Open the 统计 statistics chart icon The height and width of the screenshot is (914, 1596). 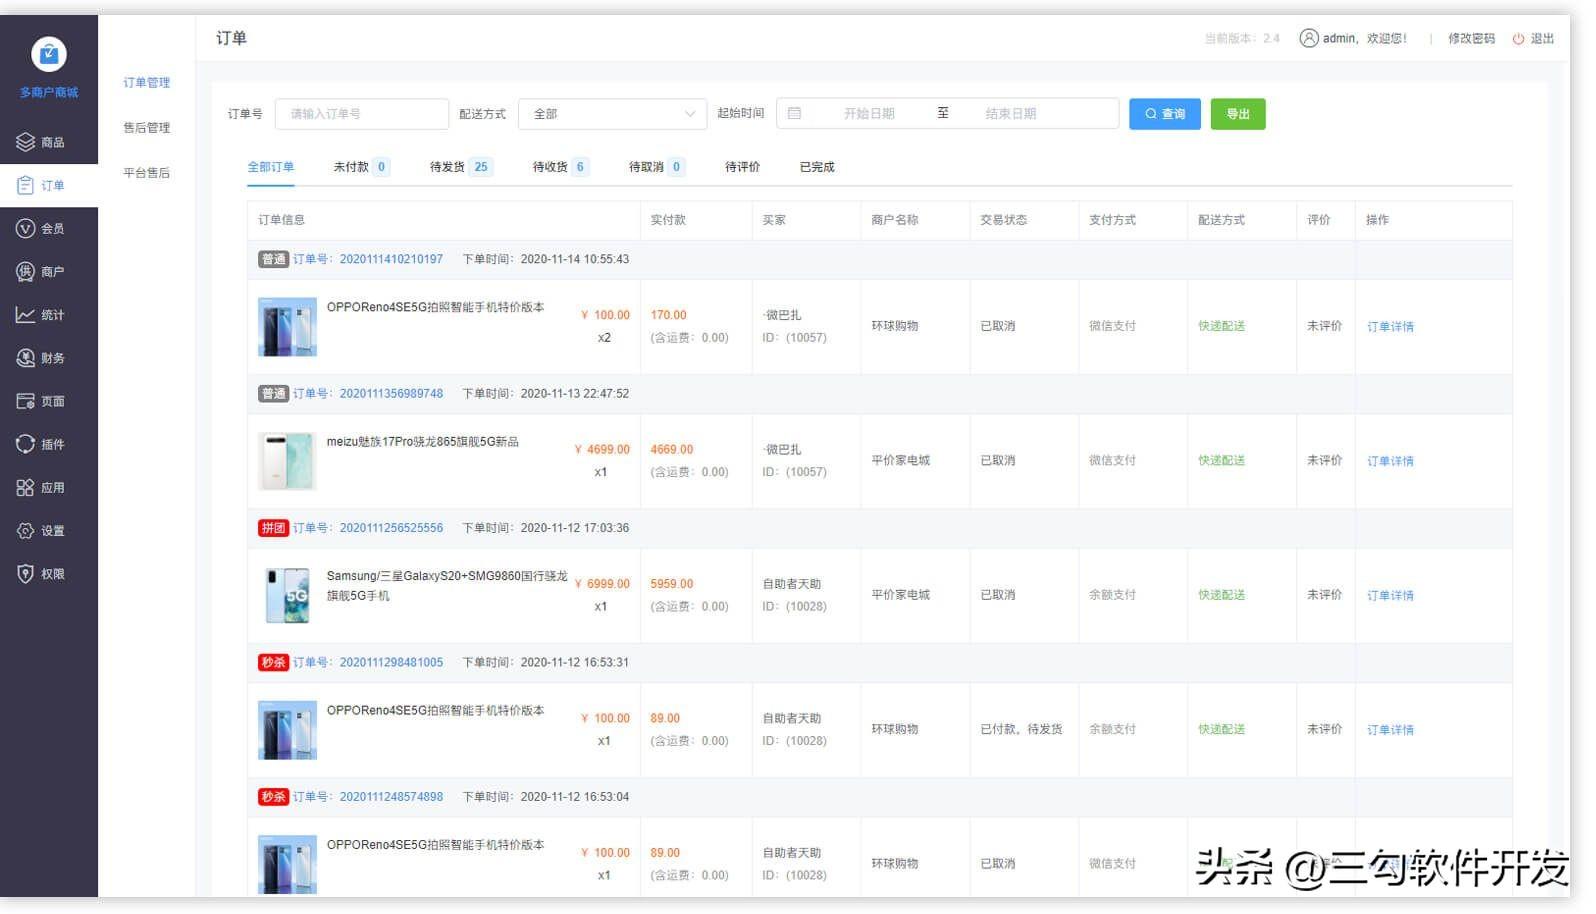(26, 315)
